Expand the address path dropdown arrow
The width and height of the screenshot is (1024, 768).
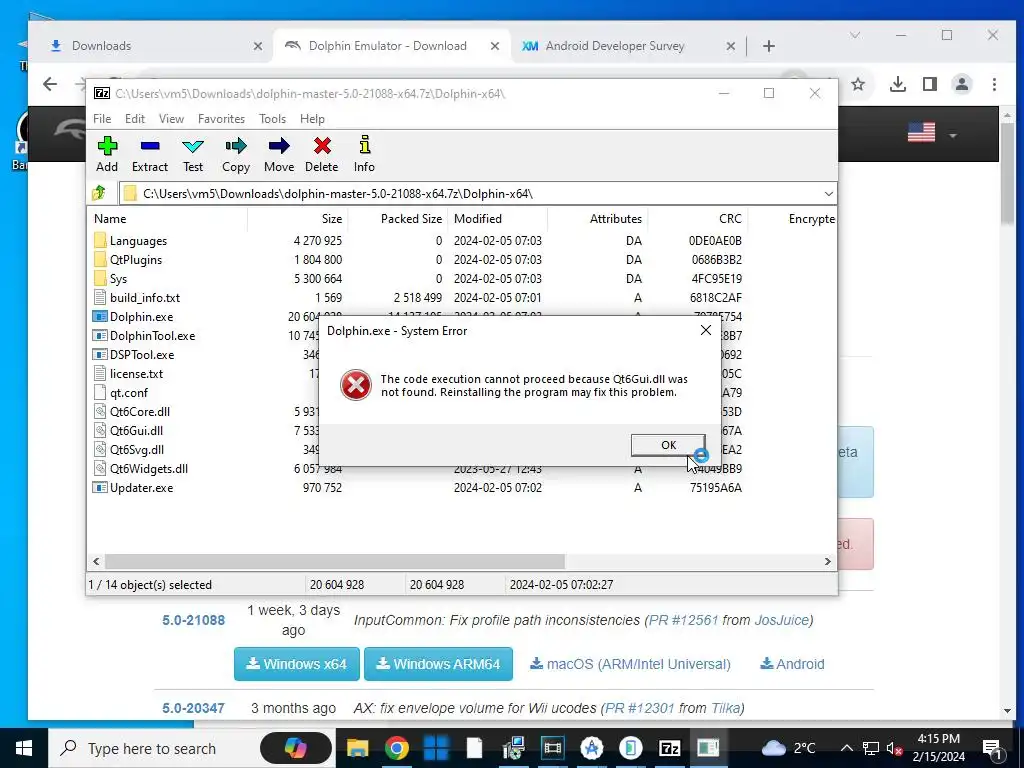828,194
